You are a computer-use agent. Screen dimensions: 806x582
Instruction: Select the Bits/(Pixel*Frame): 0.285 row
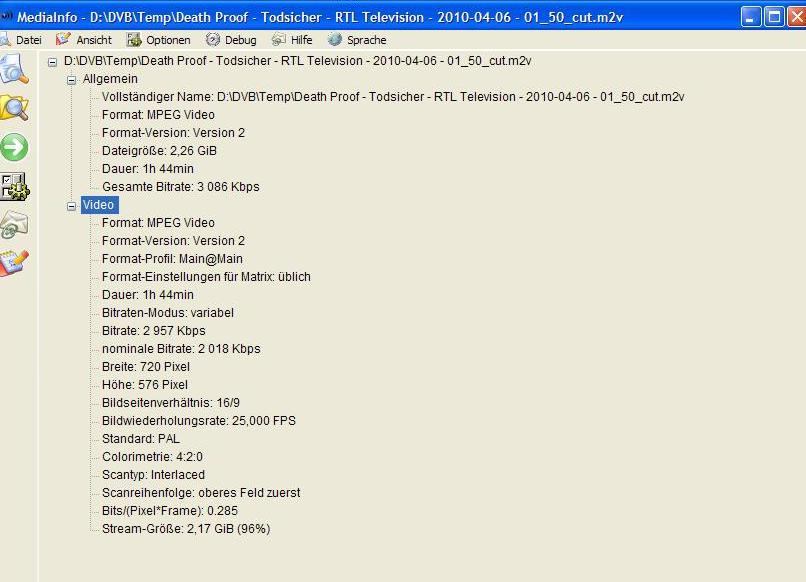(x=170, y=511)
